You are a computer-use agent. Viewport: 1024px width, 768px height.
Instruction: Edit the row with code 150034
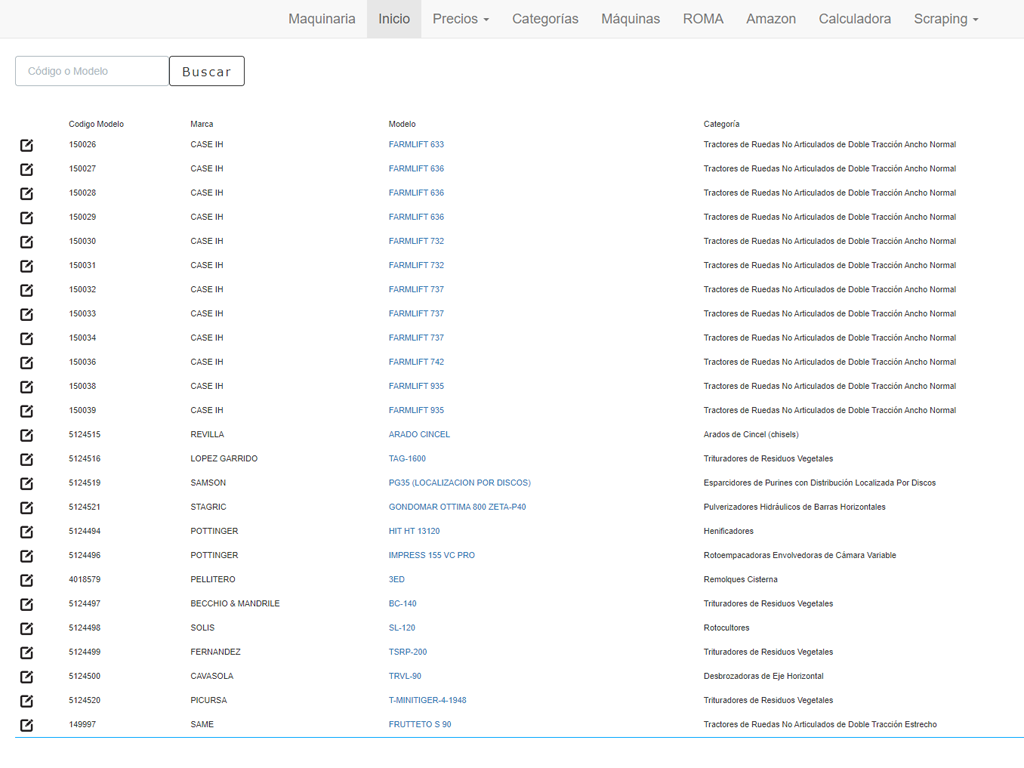26,338
